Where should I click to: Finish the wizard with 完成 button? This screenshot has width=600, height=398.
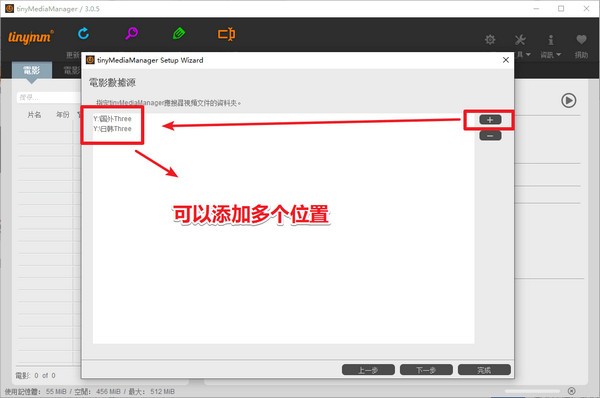484,370
